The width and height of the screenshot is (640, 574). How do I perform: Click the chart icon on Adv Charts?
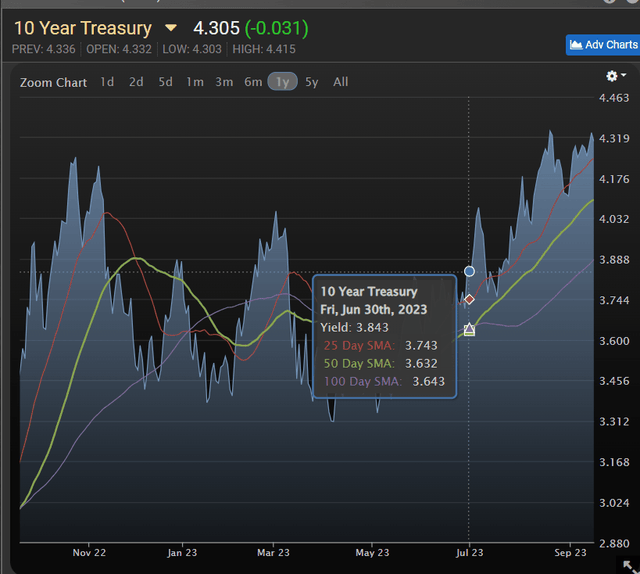click(576, 45)
